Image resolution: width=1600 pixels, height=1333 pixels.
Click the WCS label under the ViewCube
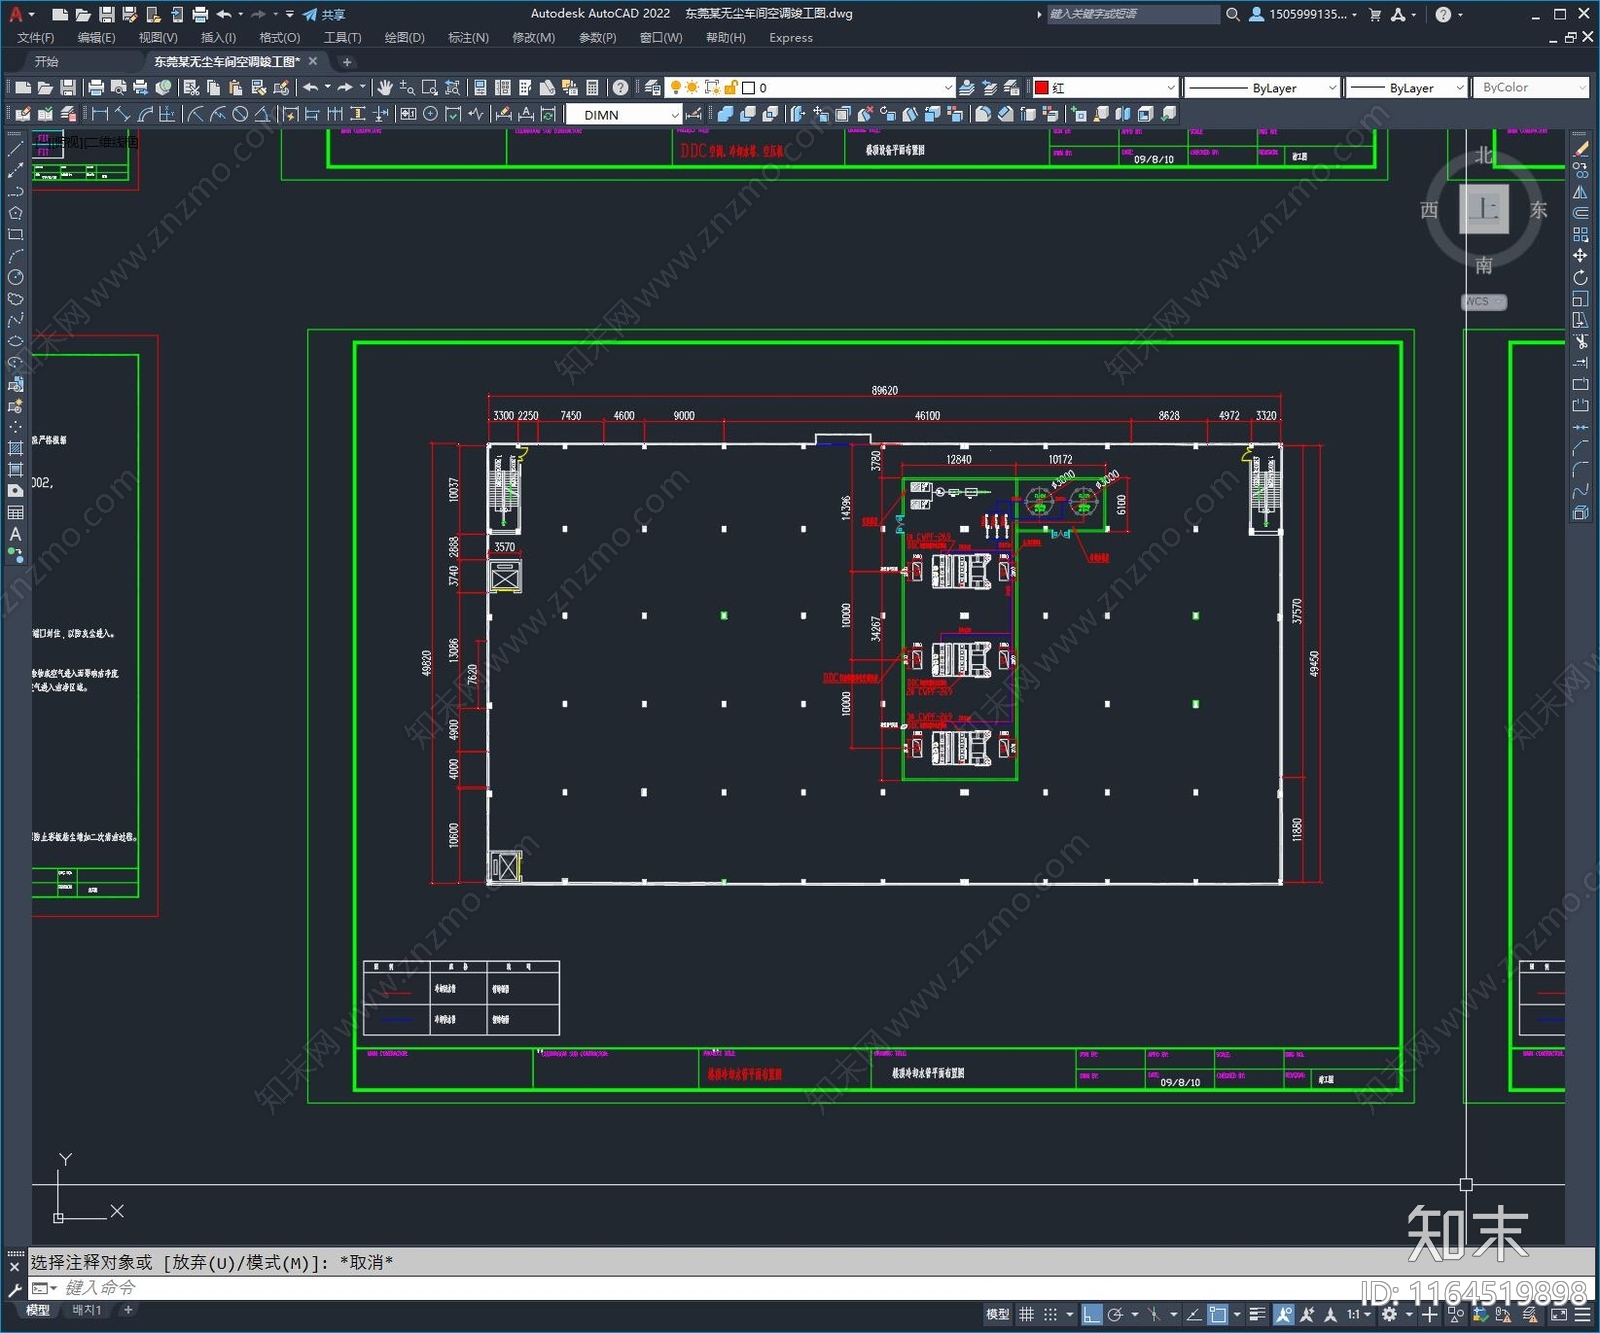pos(1481,301)
